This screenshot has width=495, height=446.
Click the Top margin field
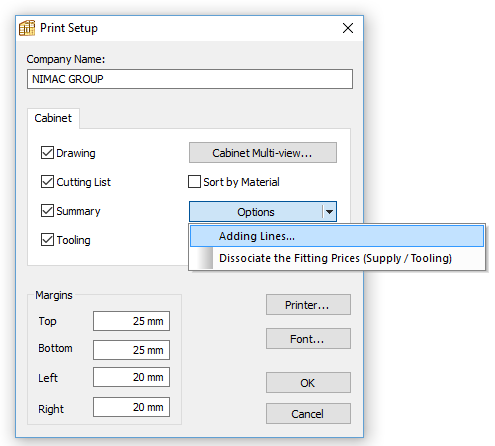[131, 321]
